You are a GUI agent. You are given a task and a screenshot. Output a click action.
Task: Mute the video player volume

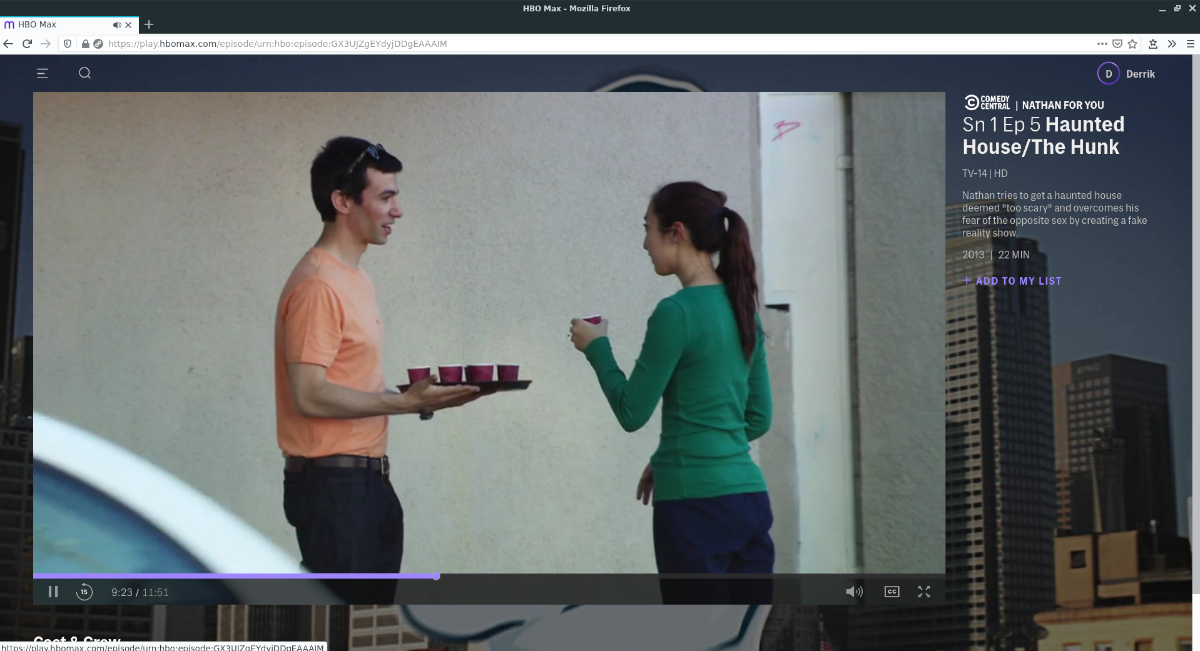[x=854, y=591]
